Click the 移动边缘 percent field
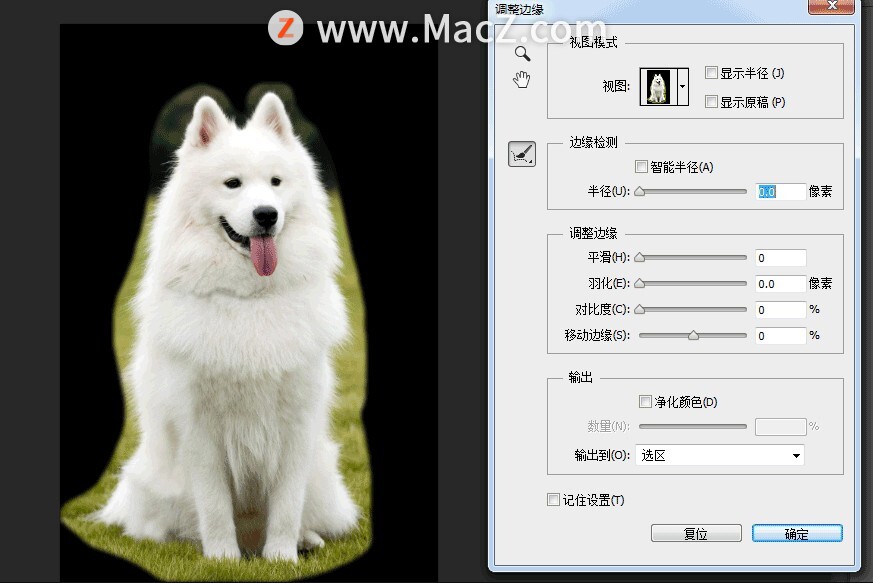The width and height of the screenshot is (873, 583). (x=781, y=336)
